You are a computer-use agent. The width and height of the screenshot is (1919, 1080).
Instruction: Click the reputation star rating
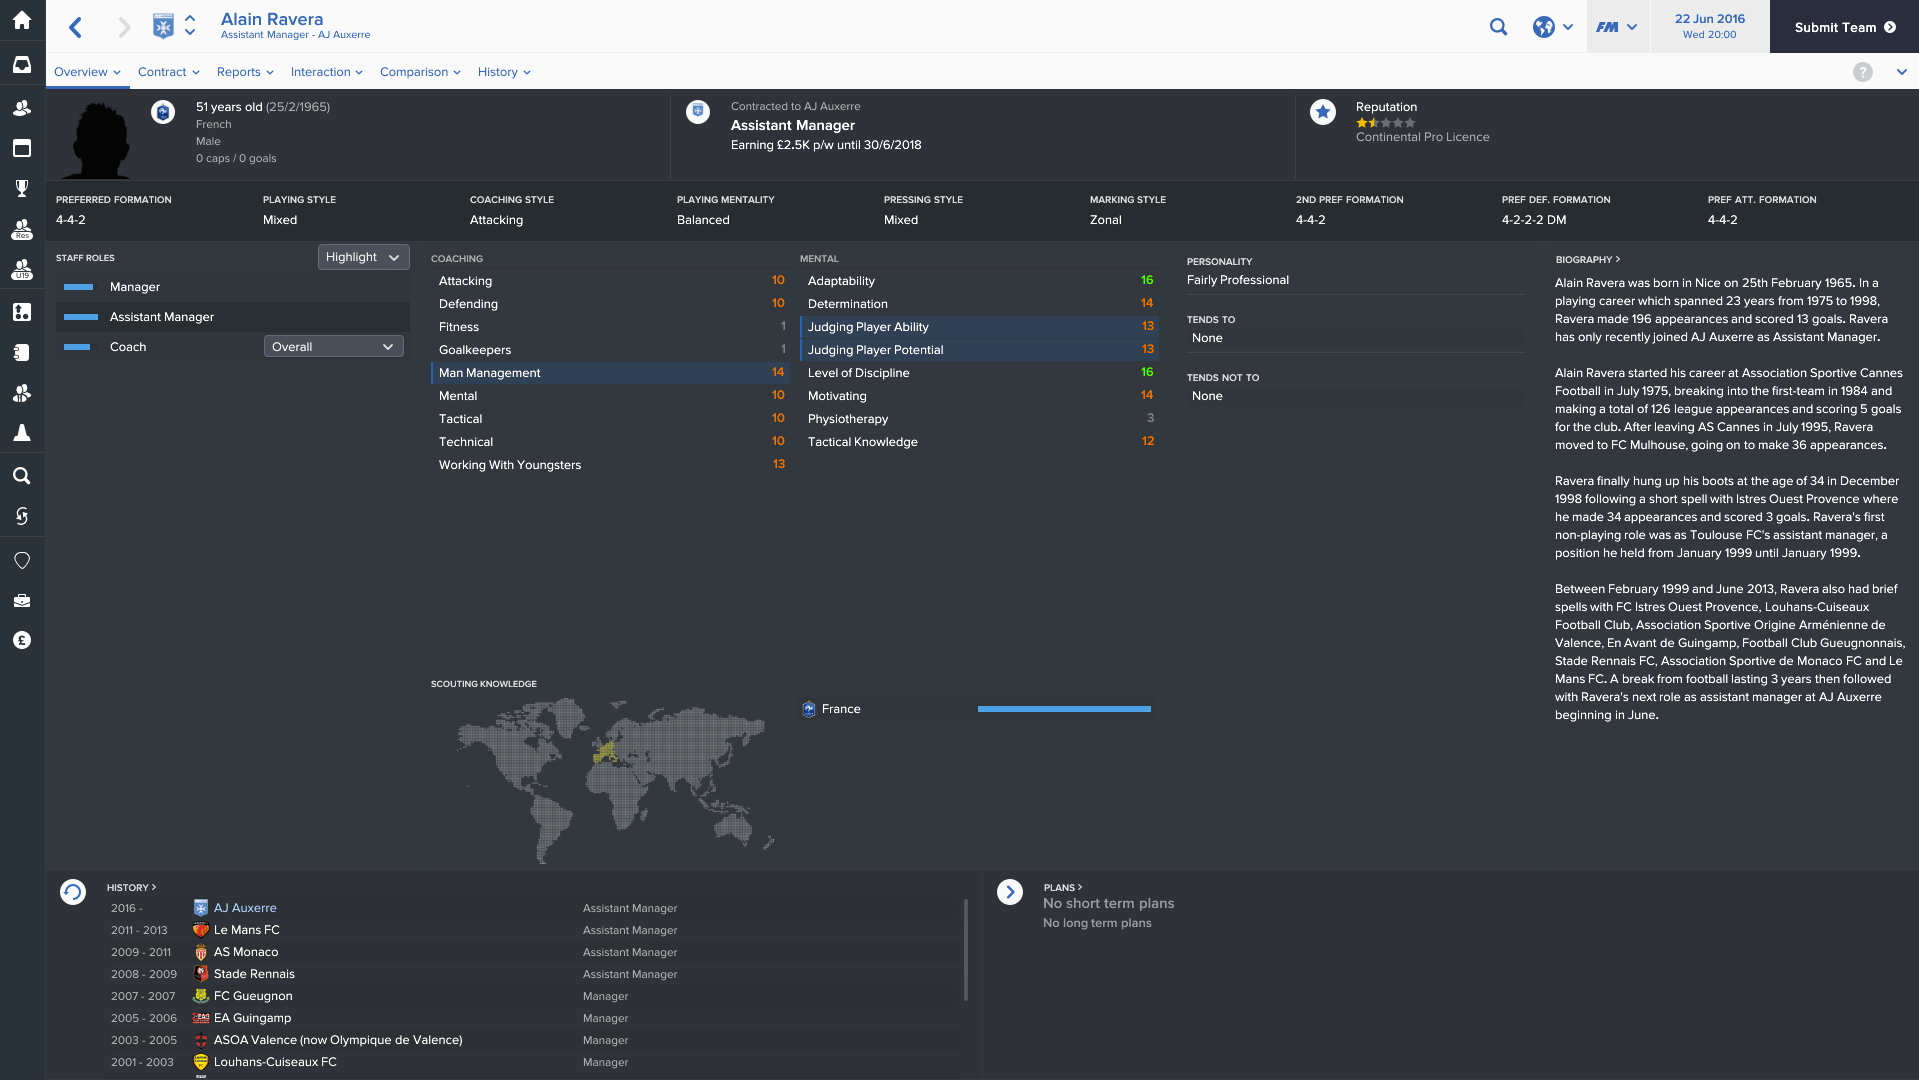point(1385,123)
